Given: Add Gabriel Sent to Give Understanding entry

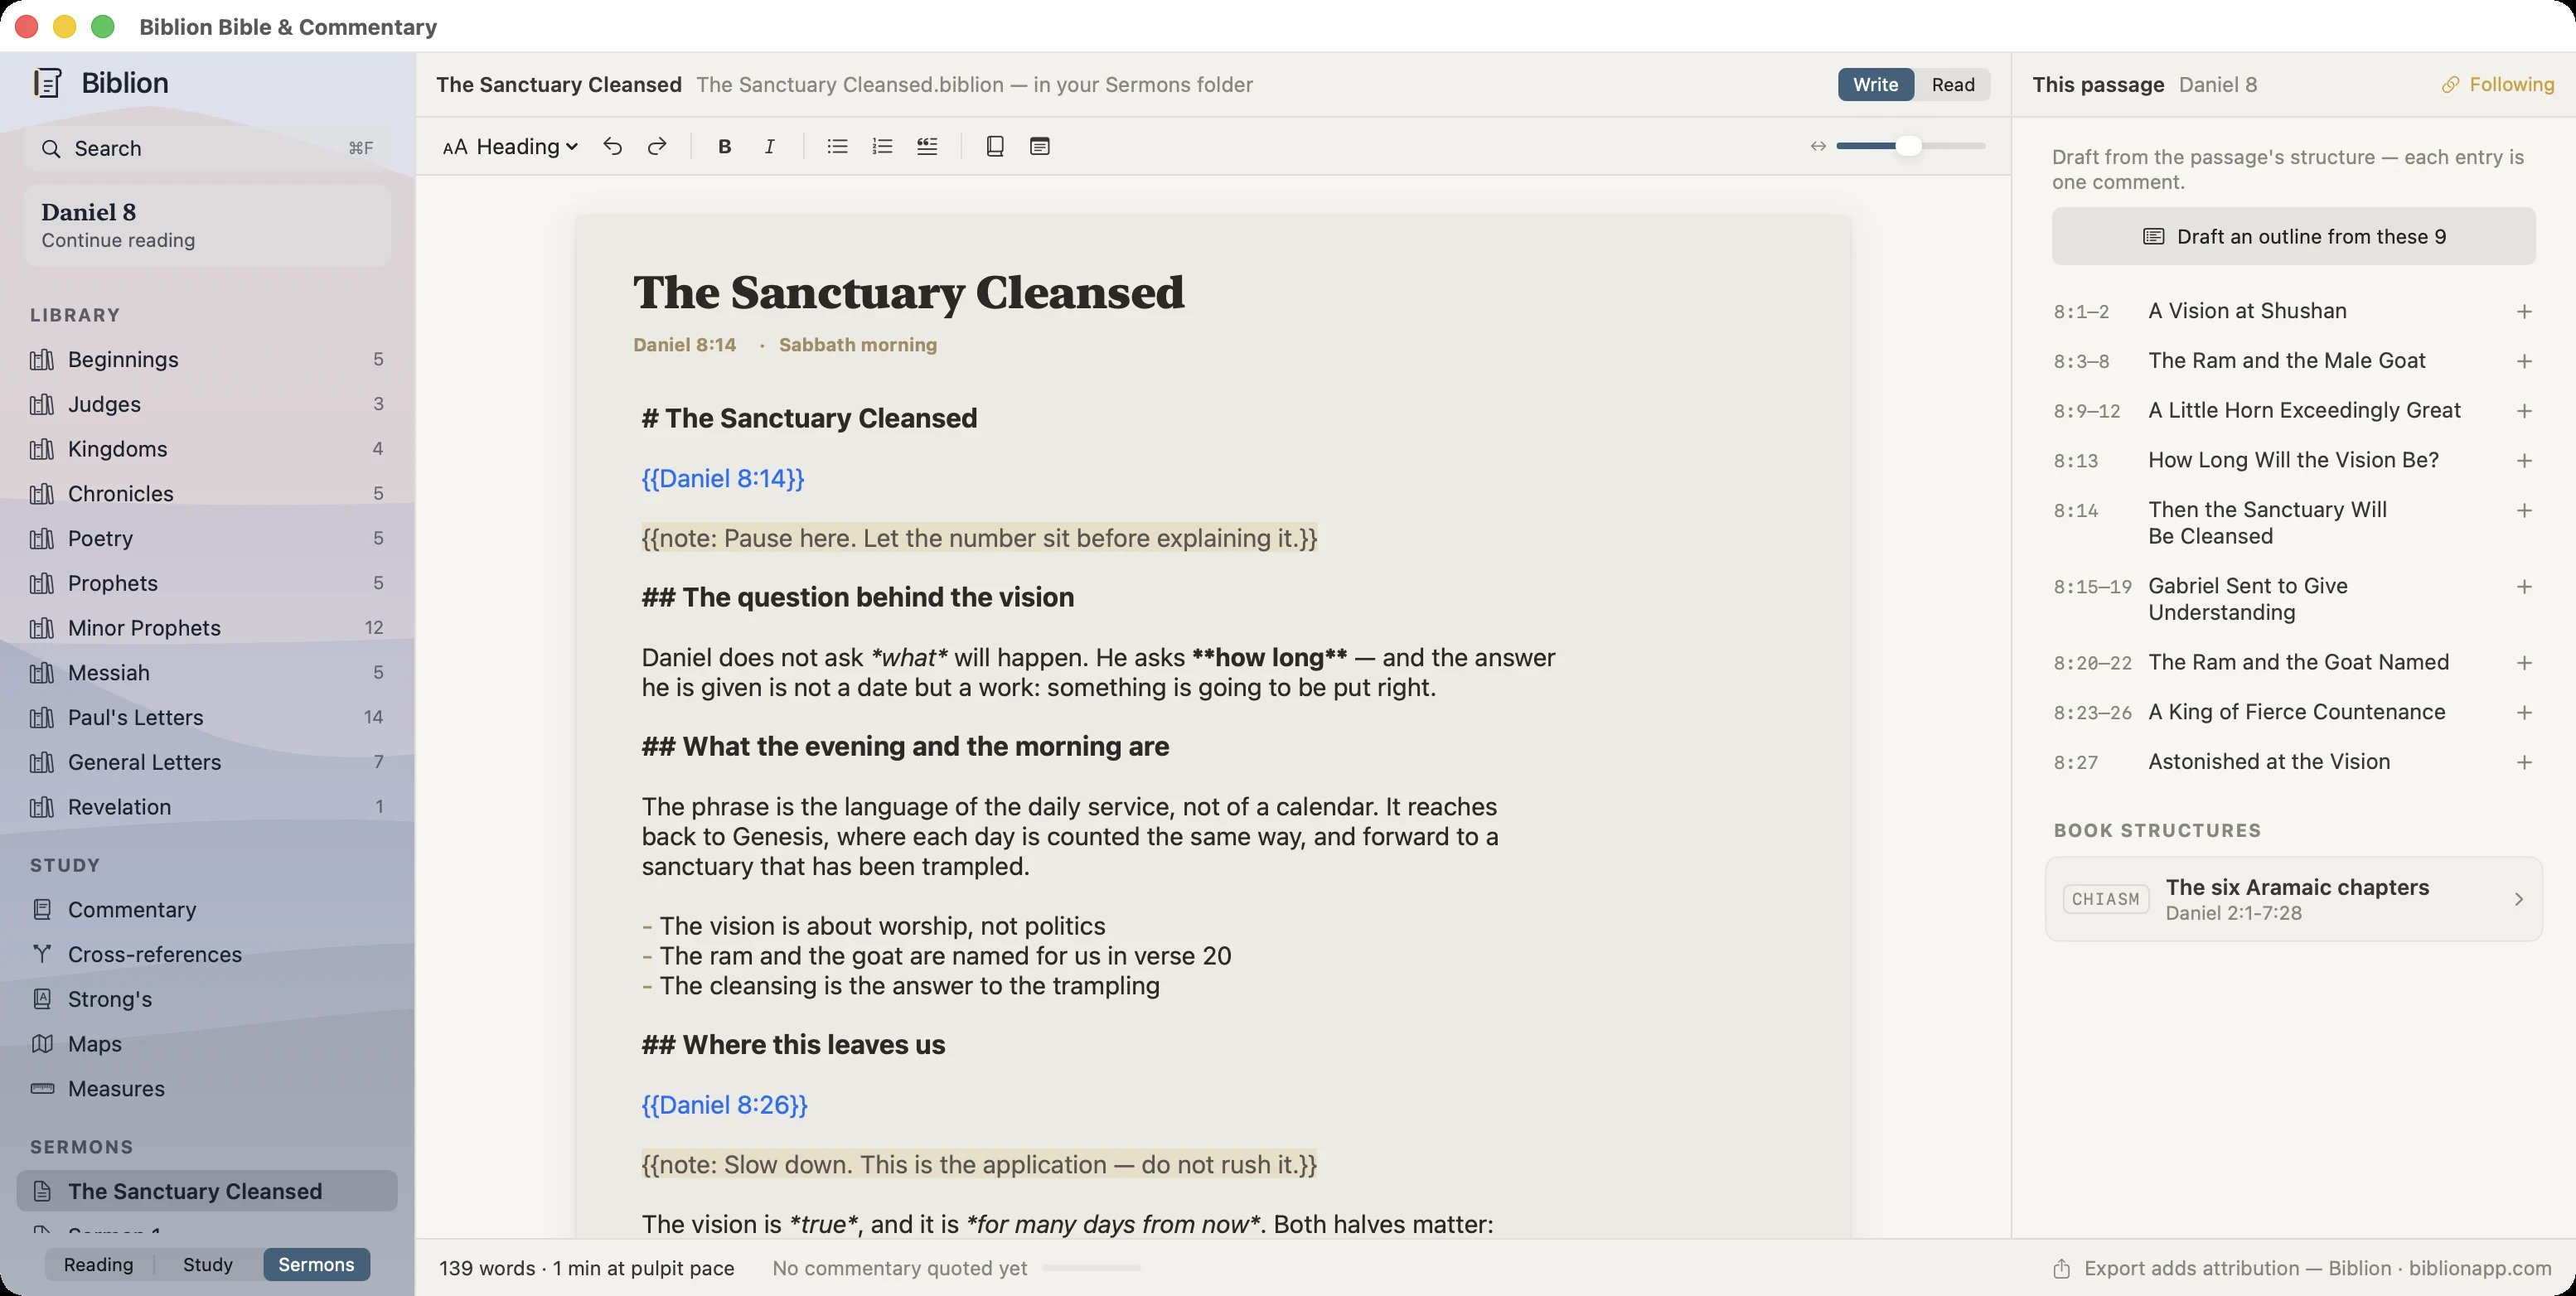Looking at the screenshot, I should (x=2524, y=587).
